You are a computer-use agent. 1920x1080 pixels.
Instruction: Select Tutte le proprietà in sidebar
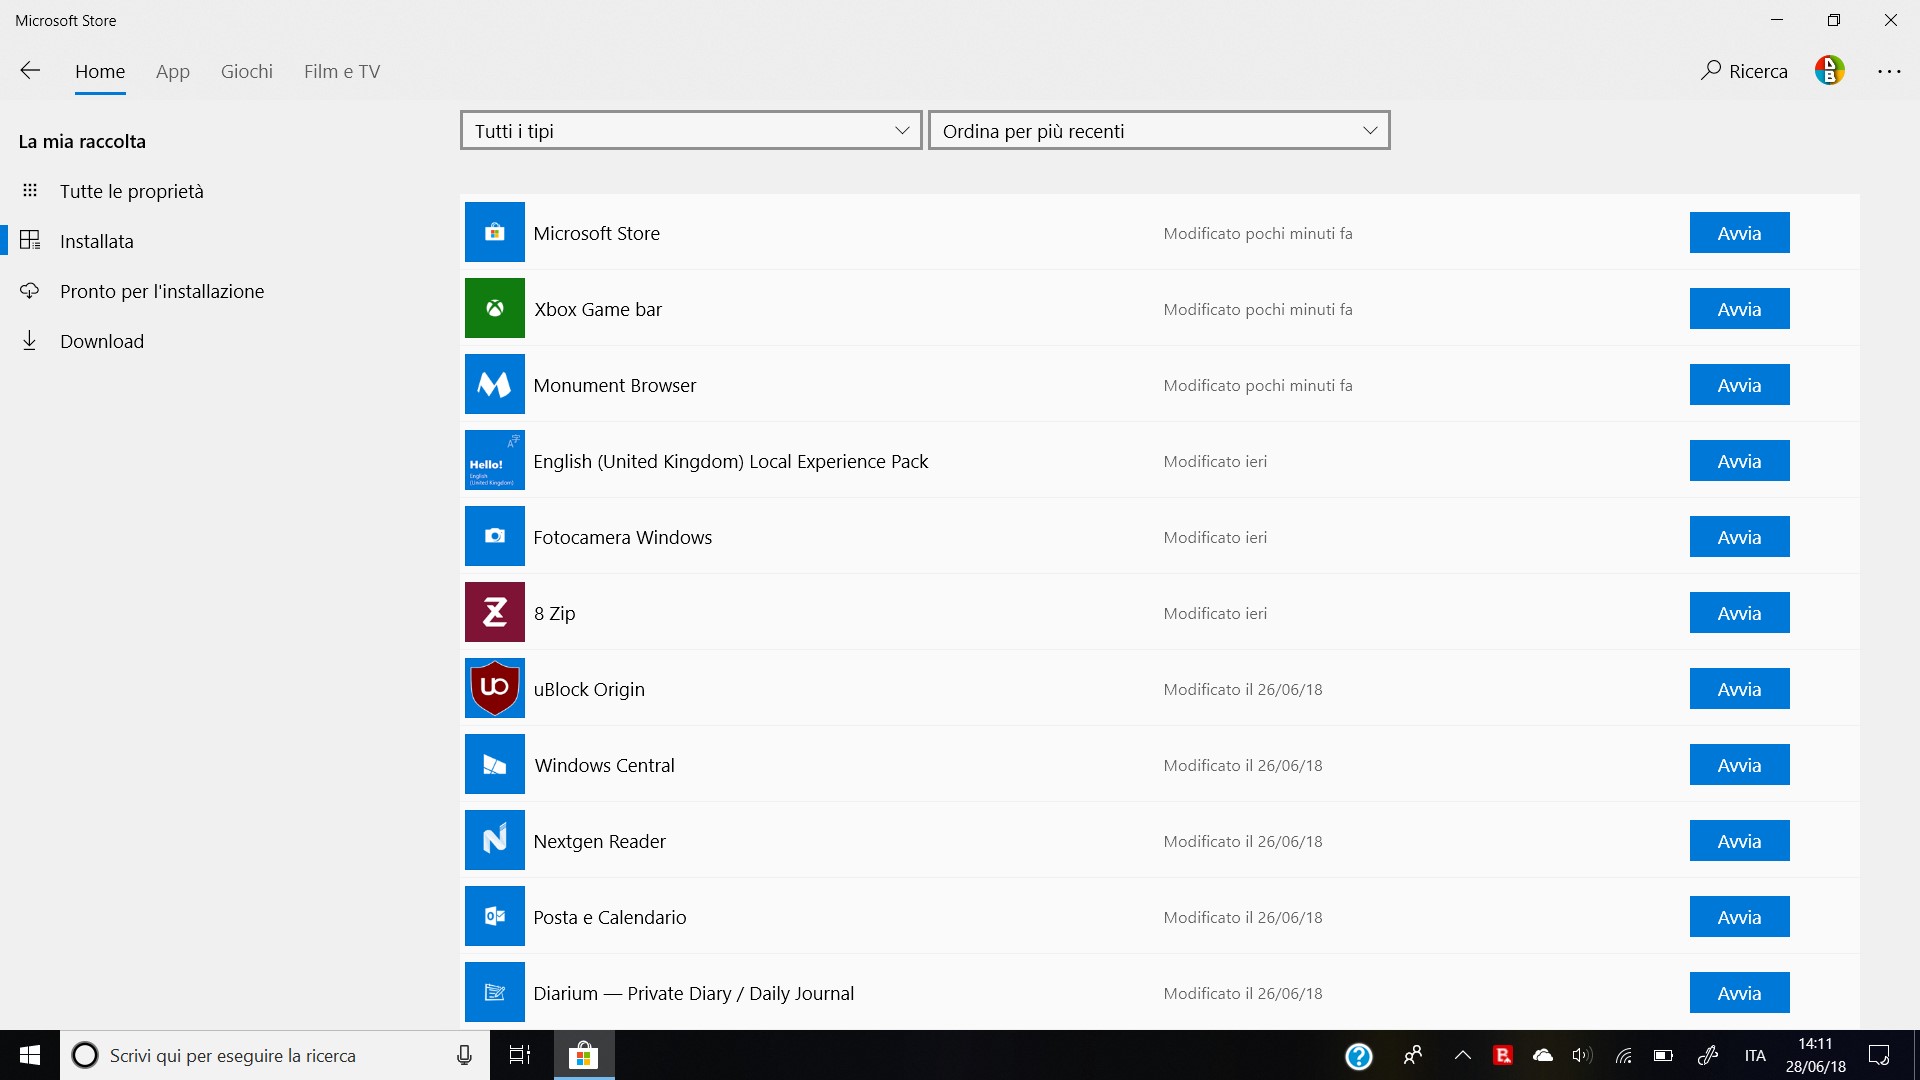click(132, 191)
